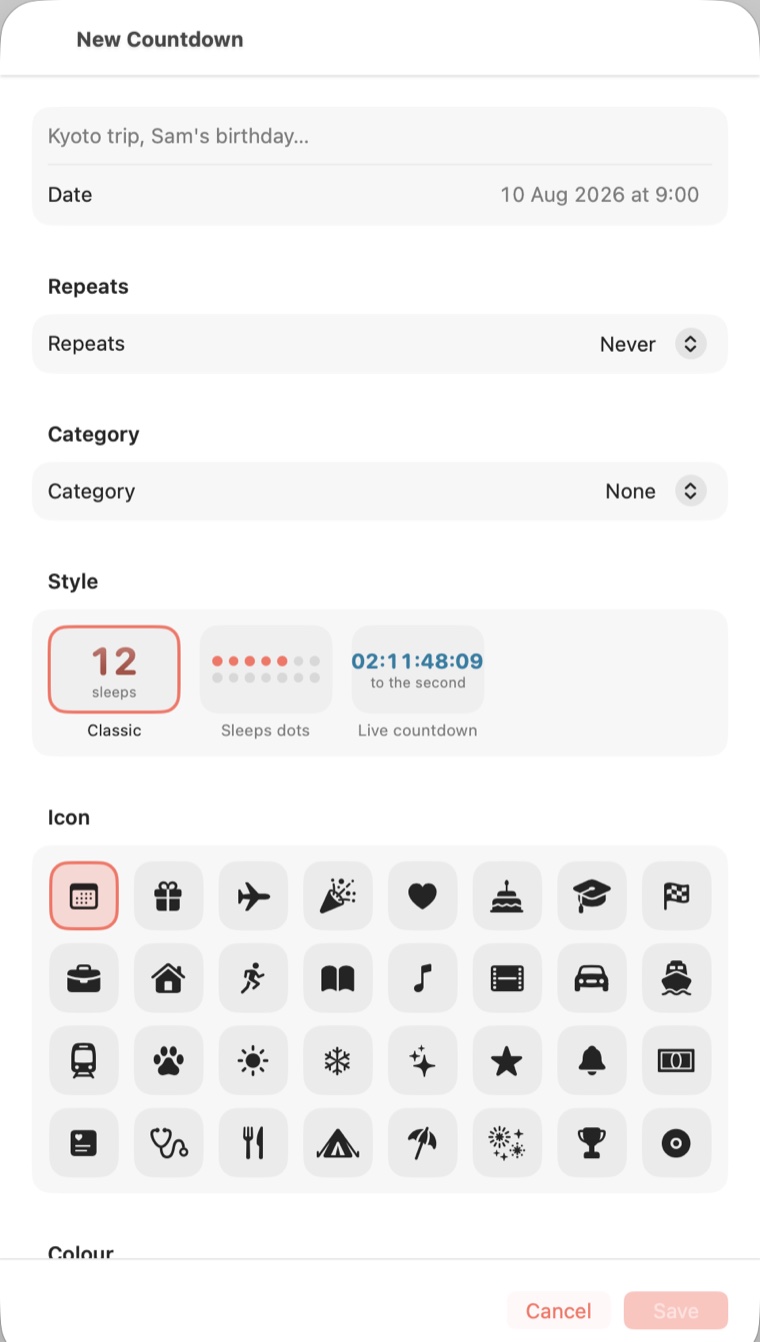The height and width of the screenshot is (1342, 760).
Task: Choose the film strip icon
Action: point(507,978)
